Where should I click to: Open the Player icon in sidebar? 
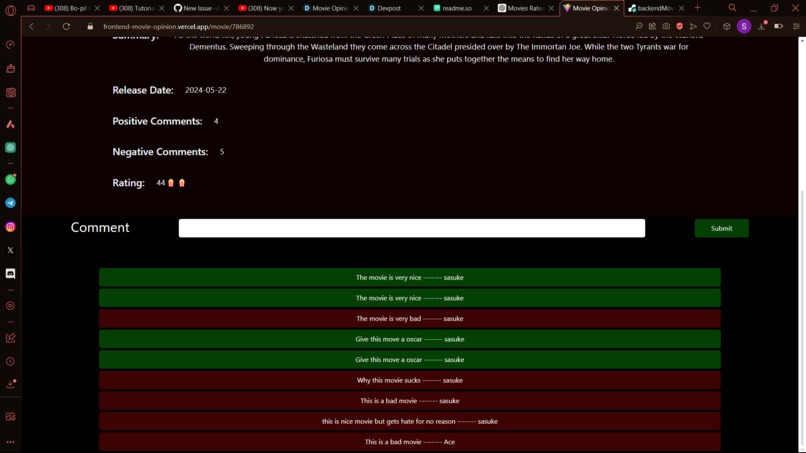[10, 306]
